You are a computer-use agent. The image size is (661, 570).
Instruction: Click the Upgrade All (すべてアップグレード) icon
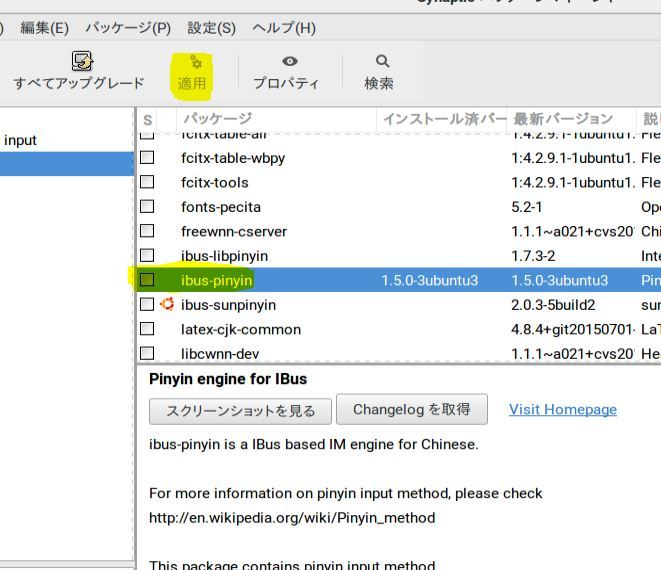point(82,62)
